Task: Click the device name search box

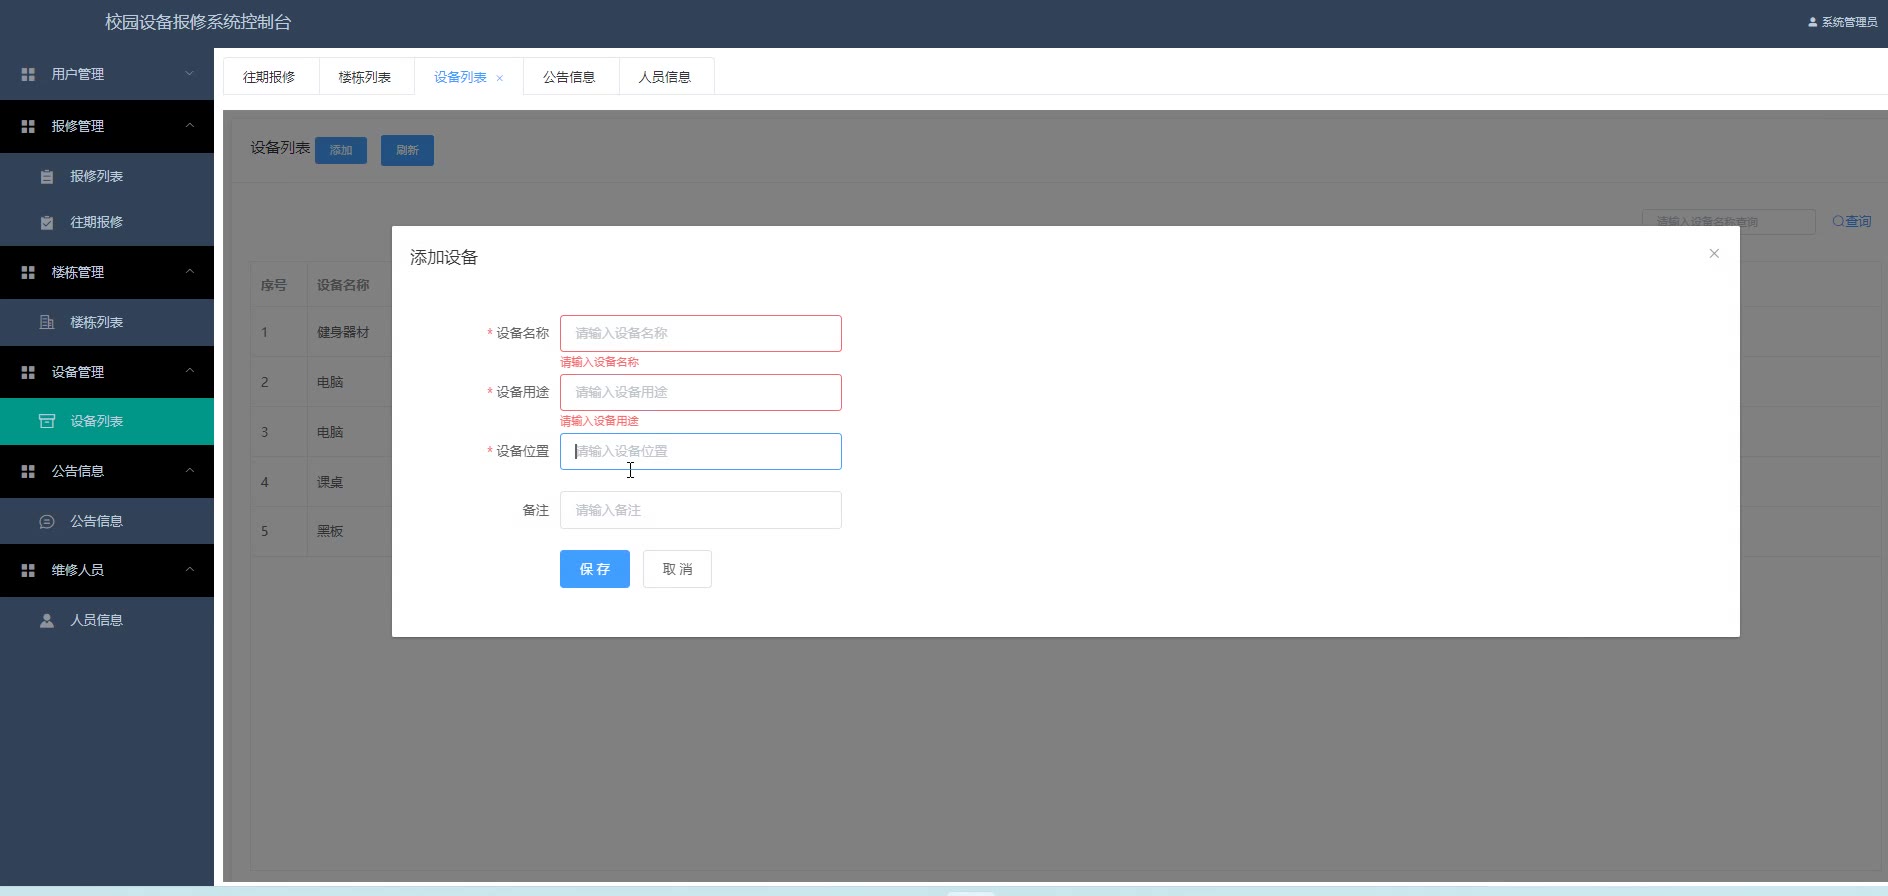Action: coord(1728,222)
